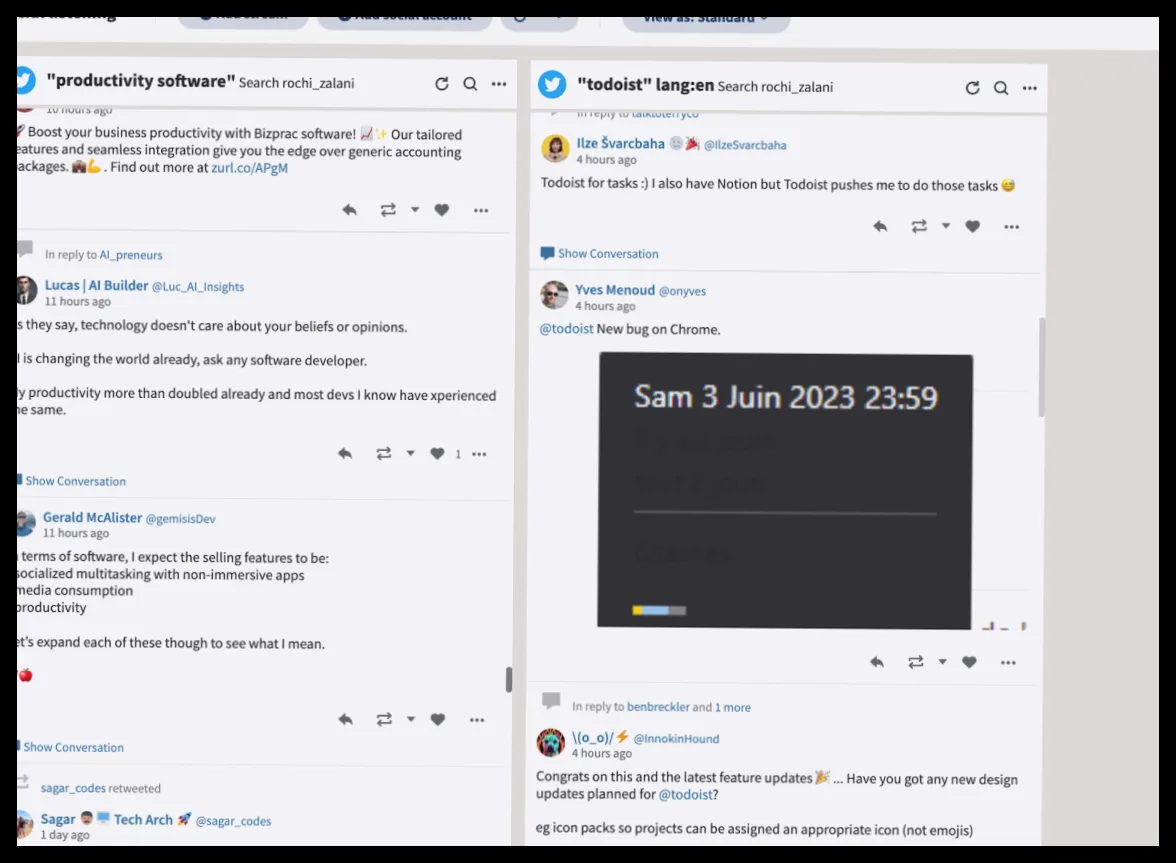
Task: Open the AI_preneurs profile link
Action: click(x=130, y=255)
